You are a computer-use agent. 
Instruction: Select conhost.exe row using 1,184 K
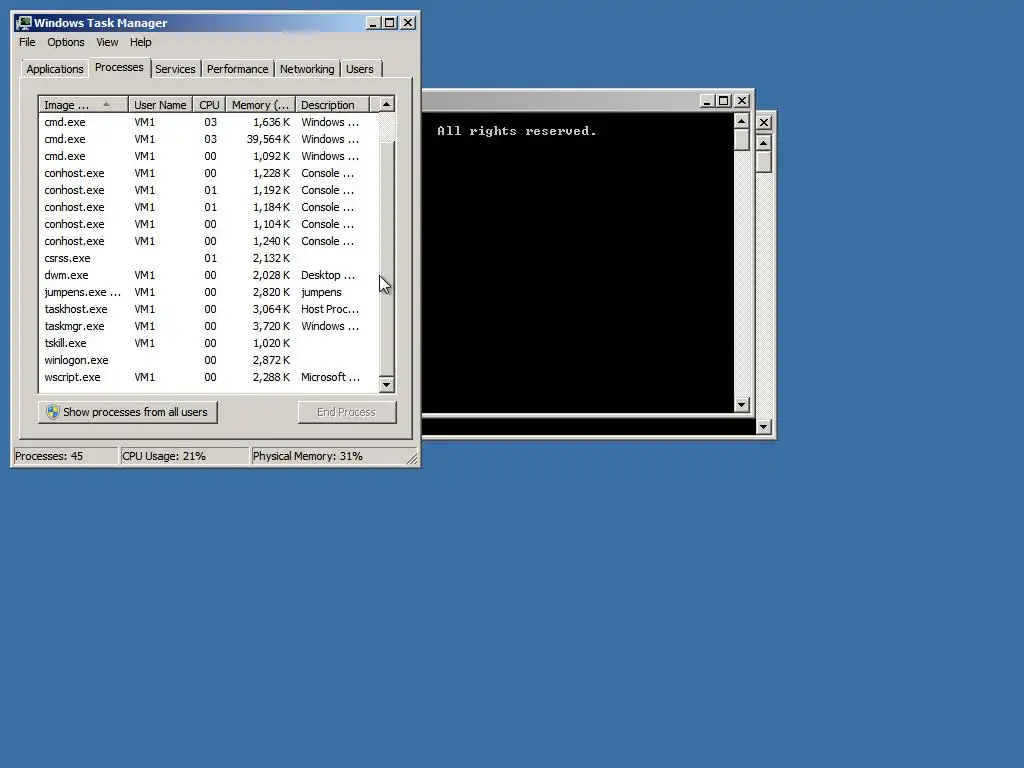point(208,207)
